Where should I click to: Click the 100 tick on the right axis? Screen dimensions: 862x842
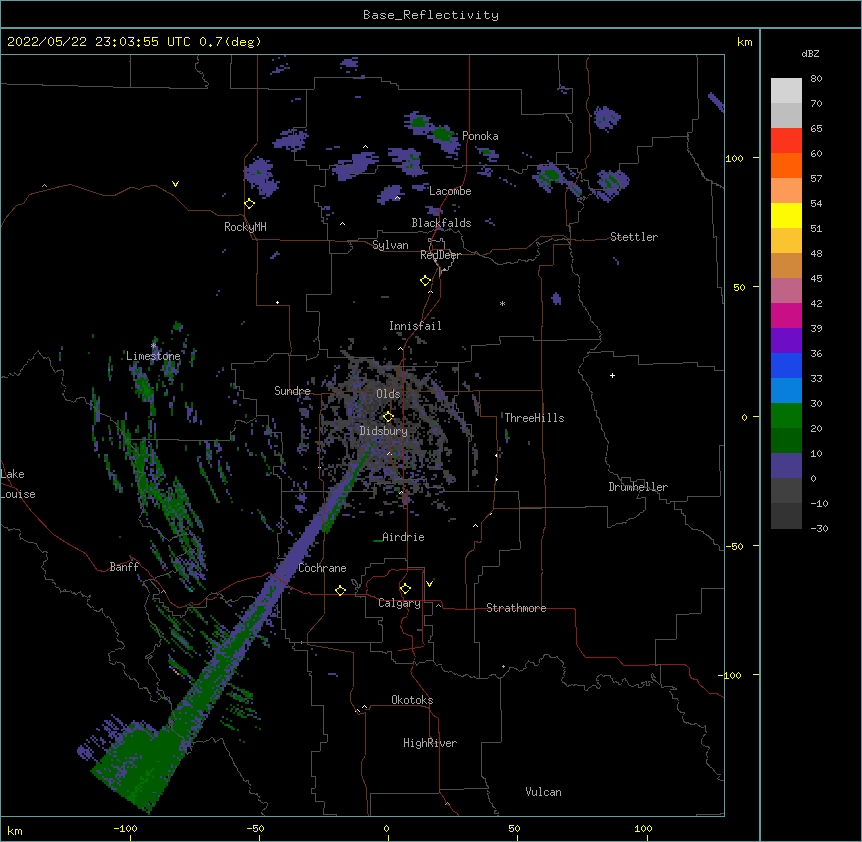point(735,158)
